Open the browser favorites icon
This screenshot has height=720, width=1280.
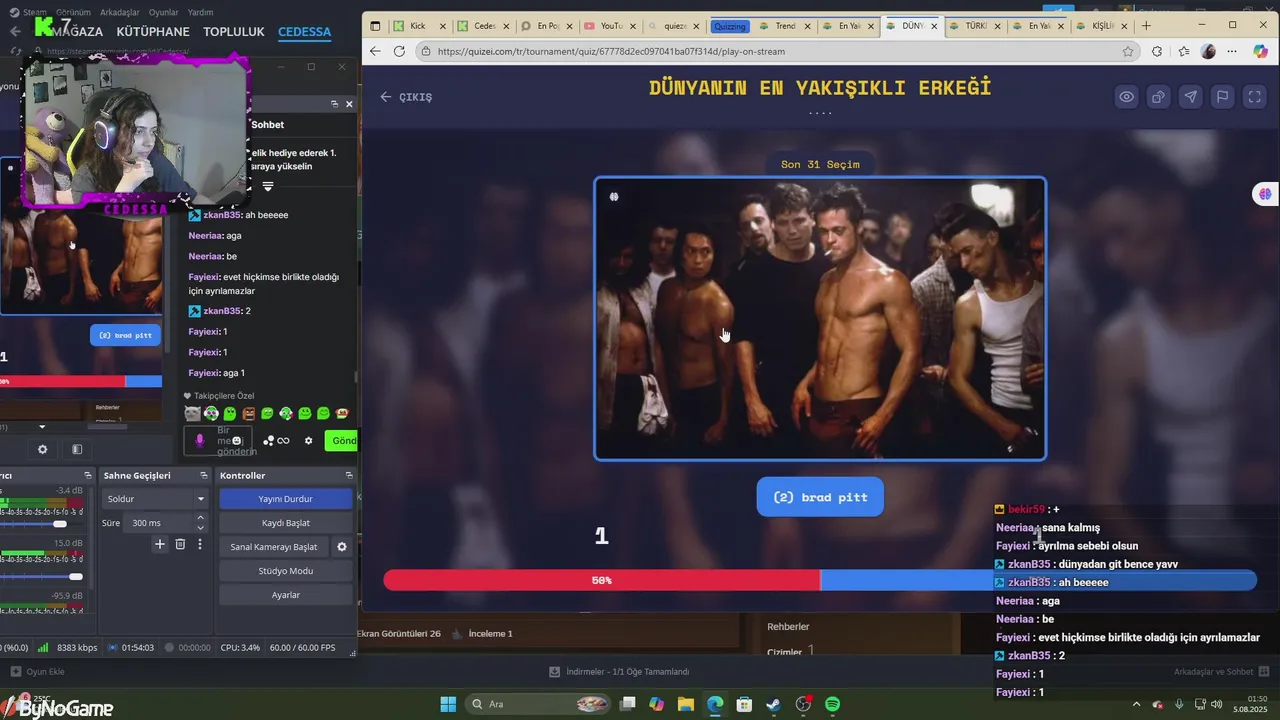1184,51
